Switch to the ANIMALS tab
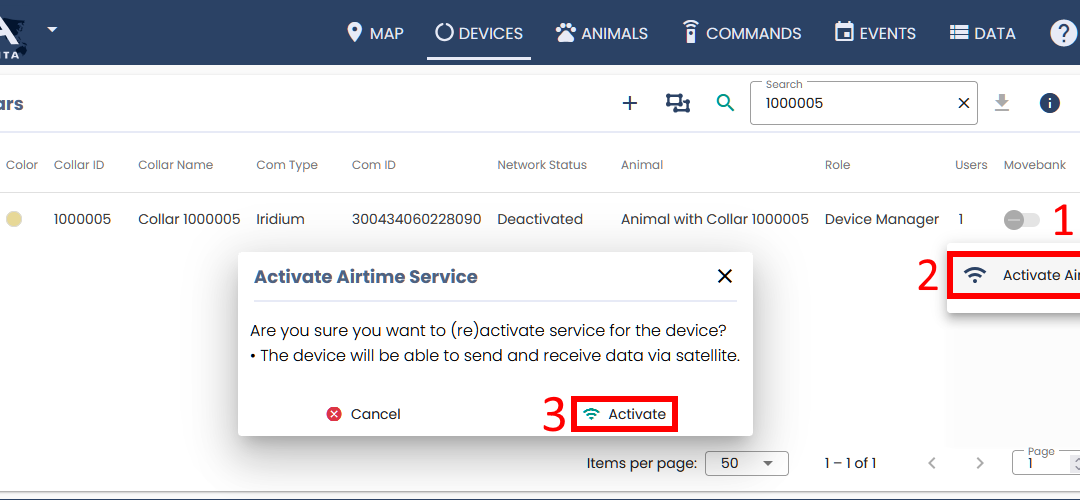Image resolution: width=1080 pixels, height=500 pixels. (602, 33)
